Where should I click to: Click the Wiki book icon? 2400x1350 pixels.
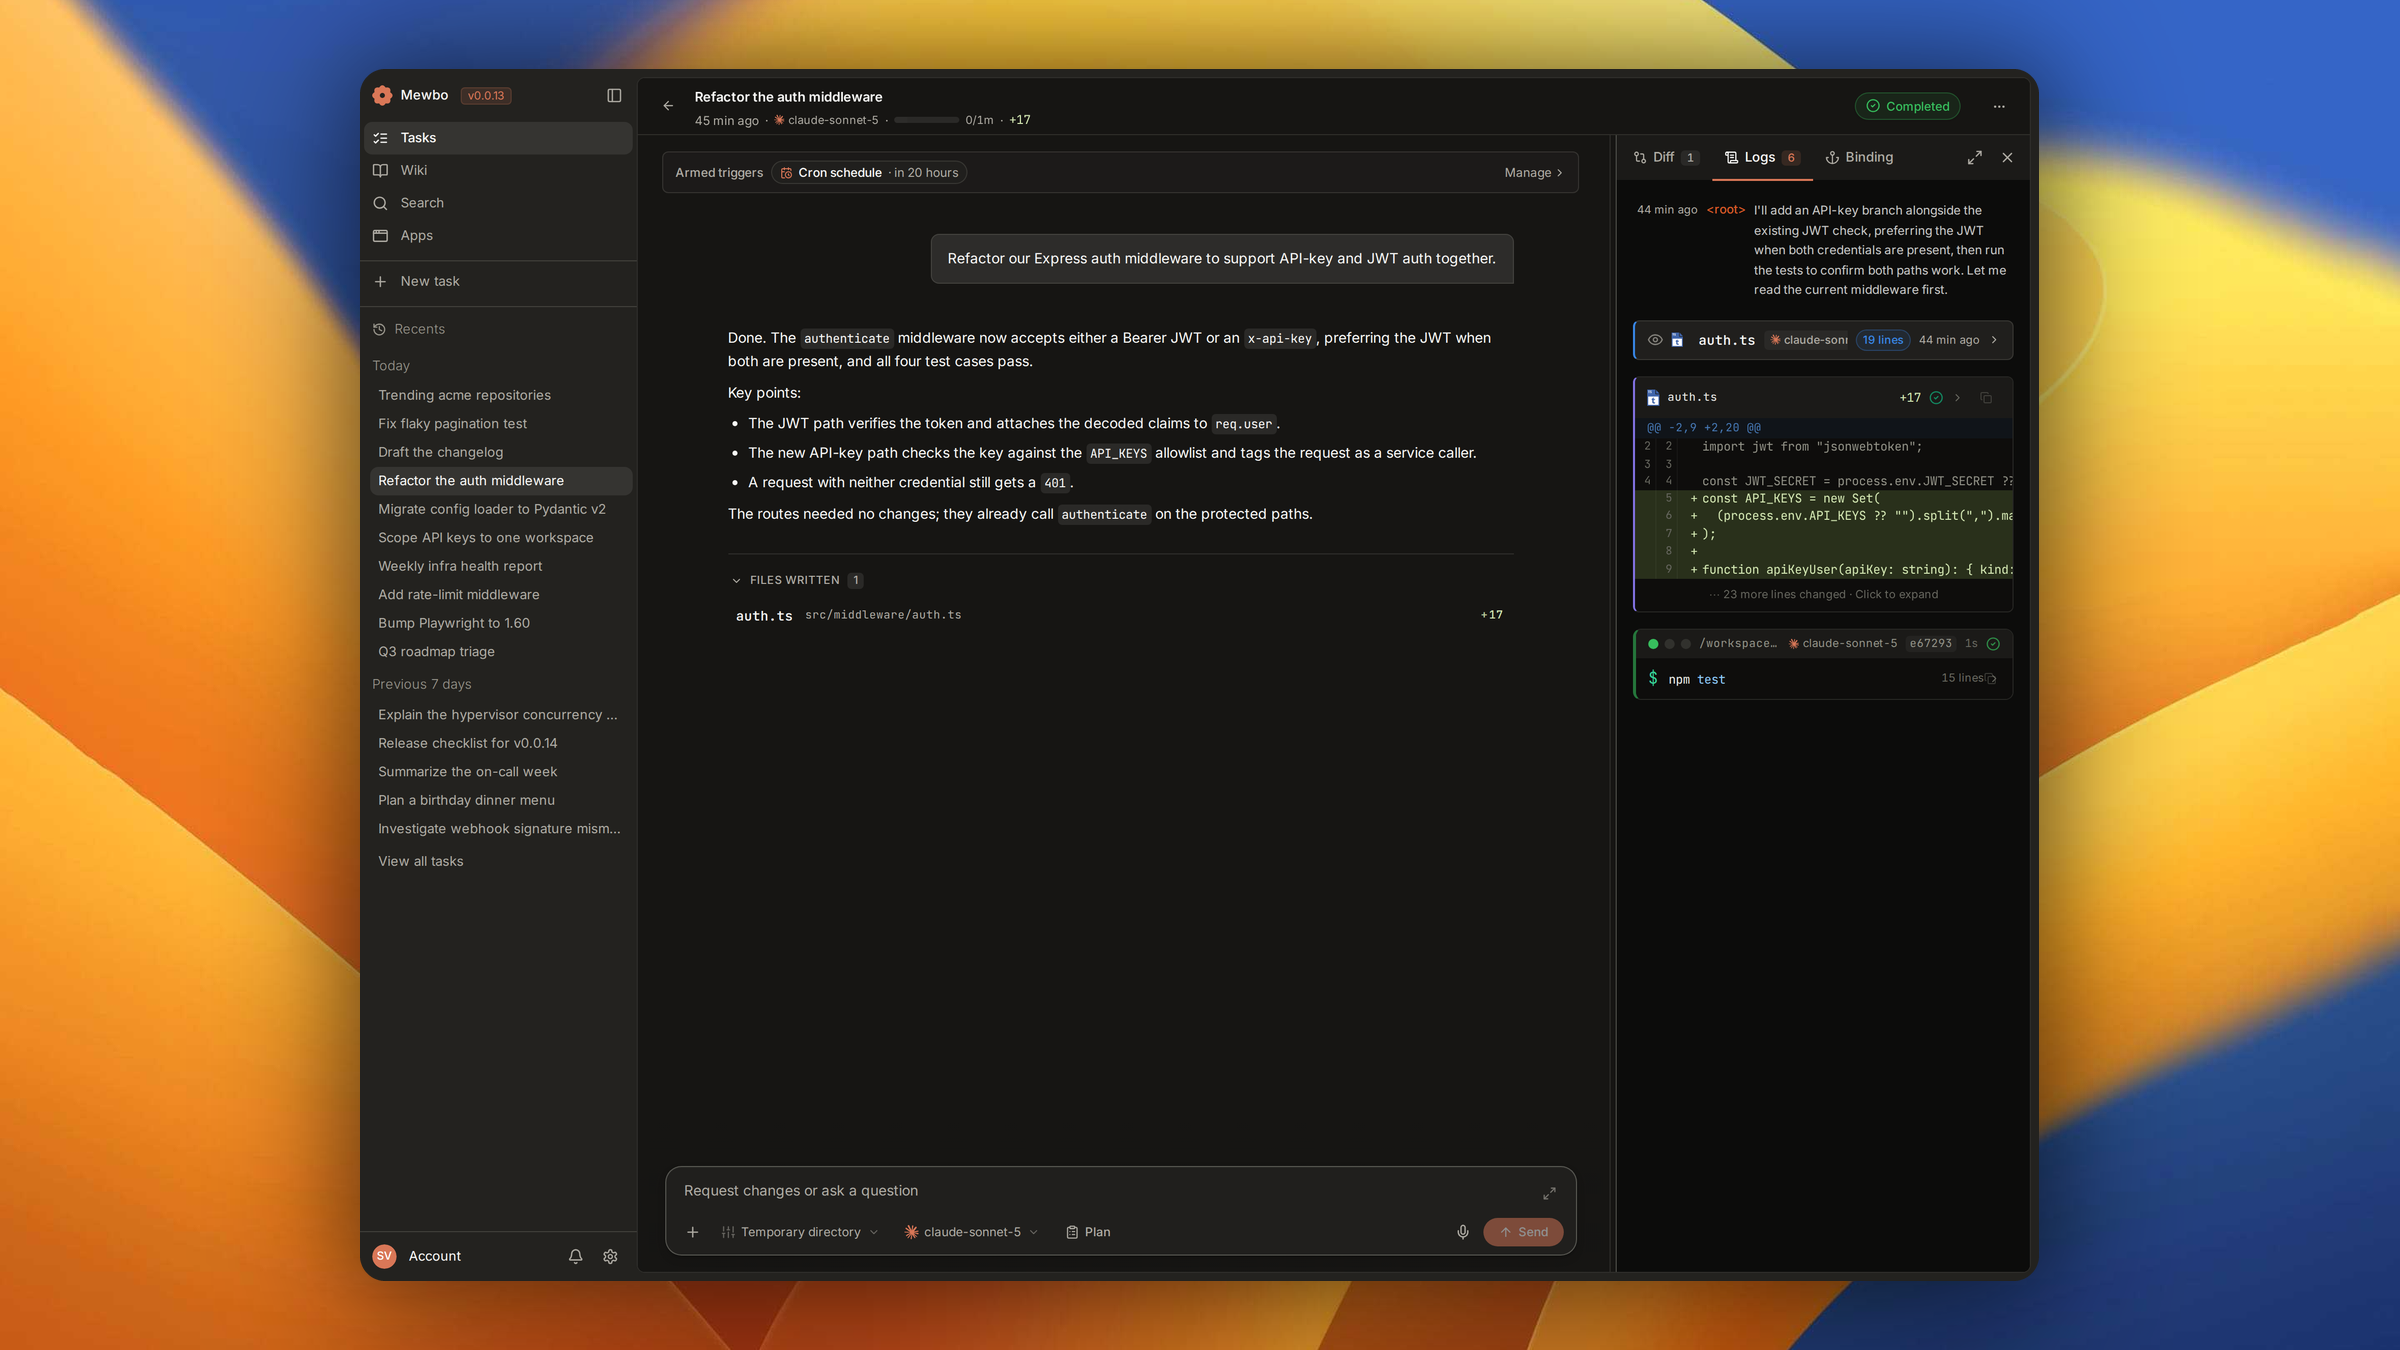pyautogui.click(x=380, y=170)
